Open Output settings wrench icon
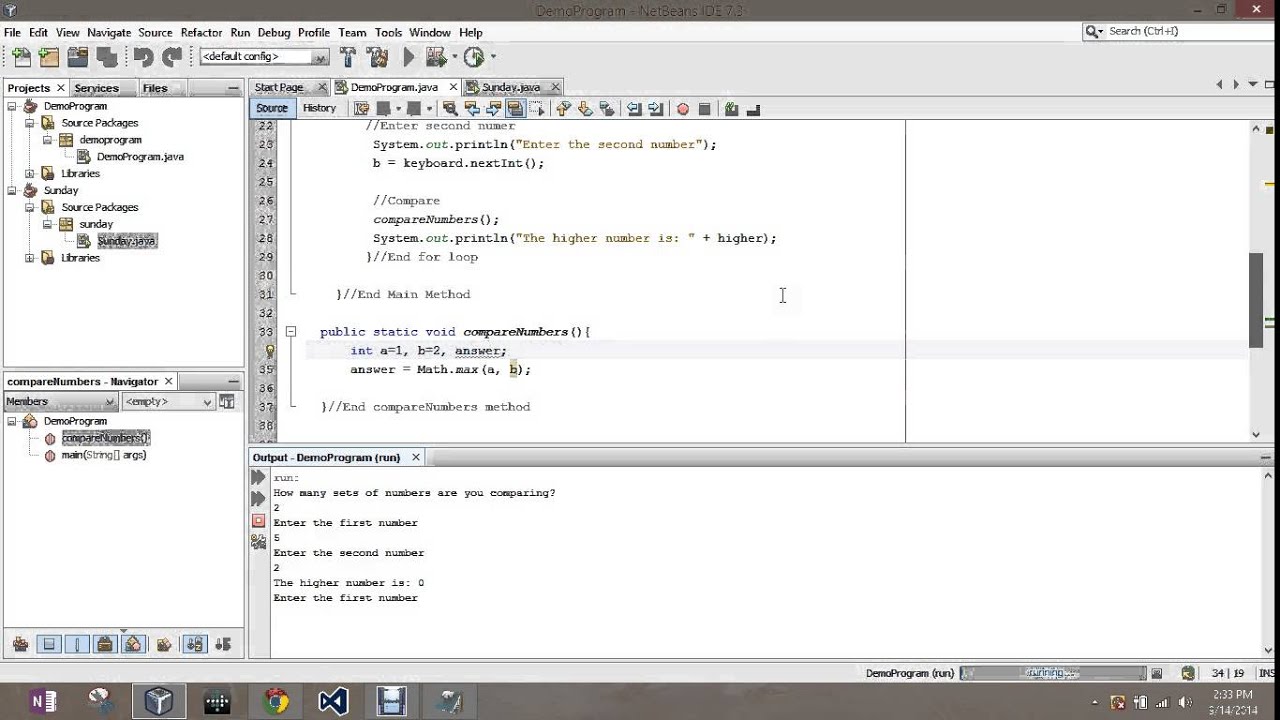Image resolution: width=1280 pixels, height=720 pixels. pos(259,541)
